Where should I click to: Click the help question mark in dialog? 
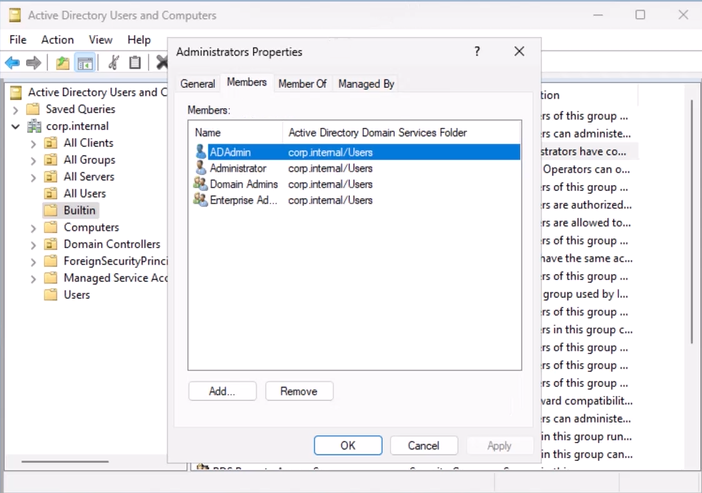tap(477, 51)
